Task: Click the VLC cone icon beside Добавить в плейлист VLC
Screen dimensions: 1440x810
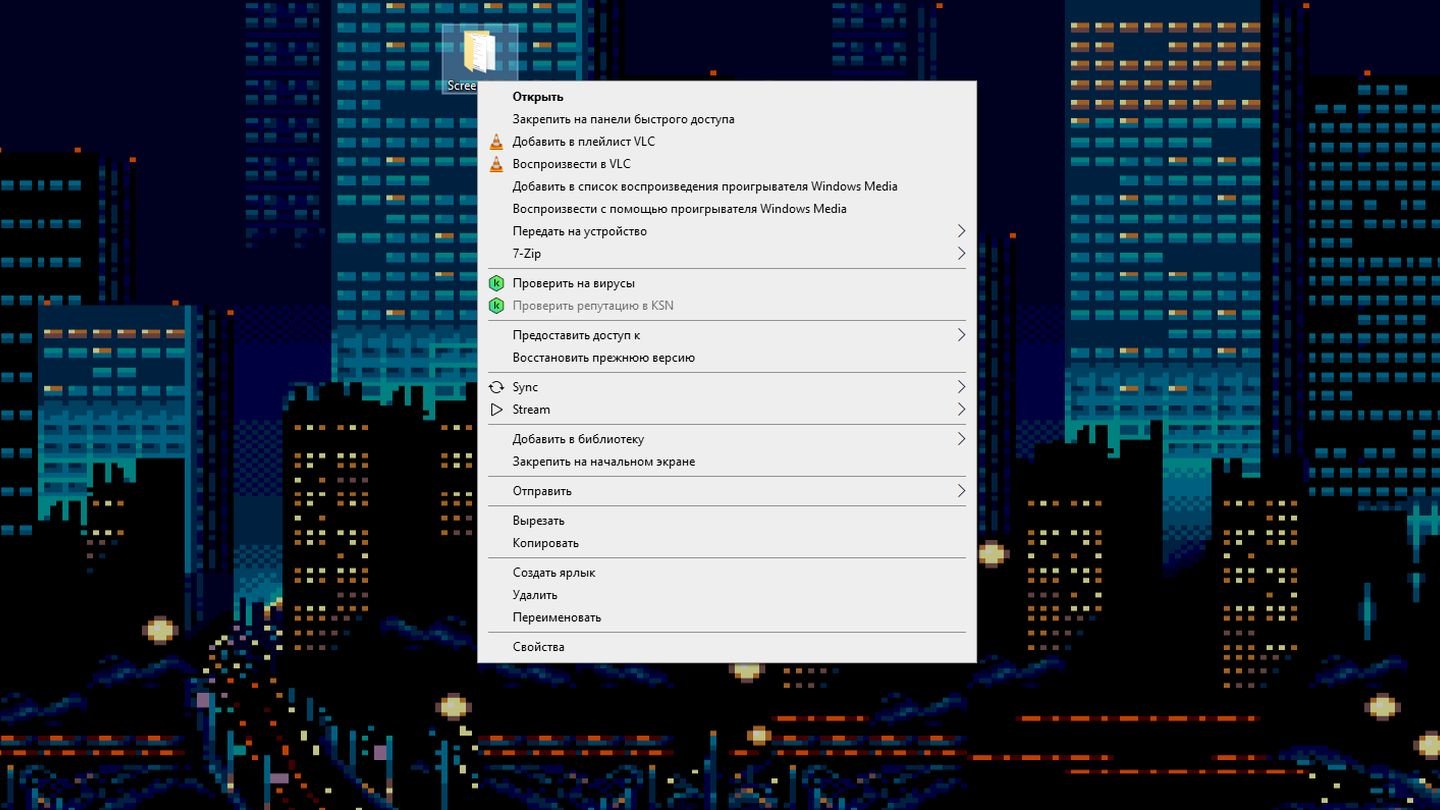Action: tap(496, 142)
